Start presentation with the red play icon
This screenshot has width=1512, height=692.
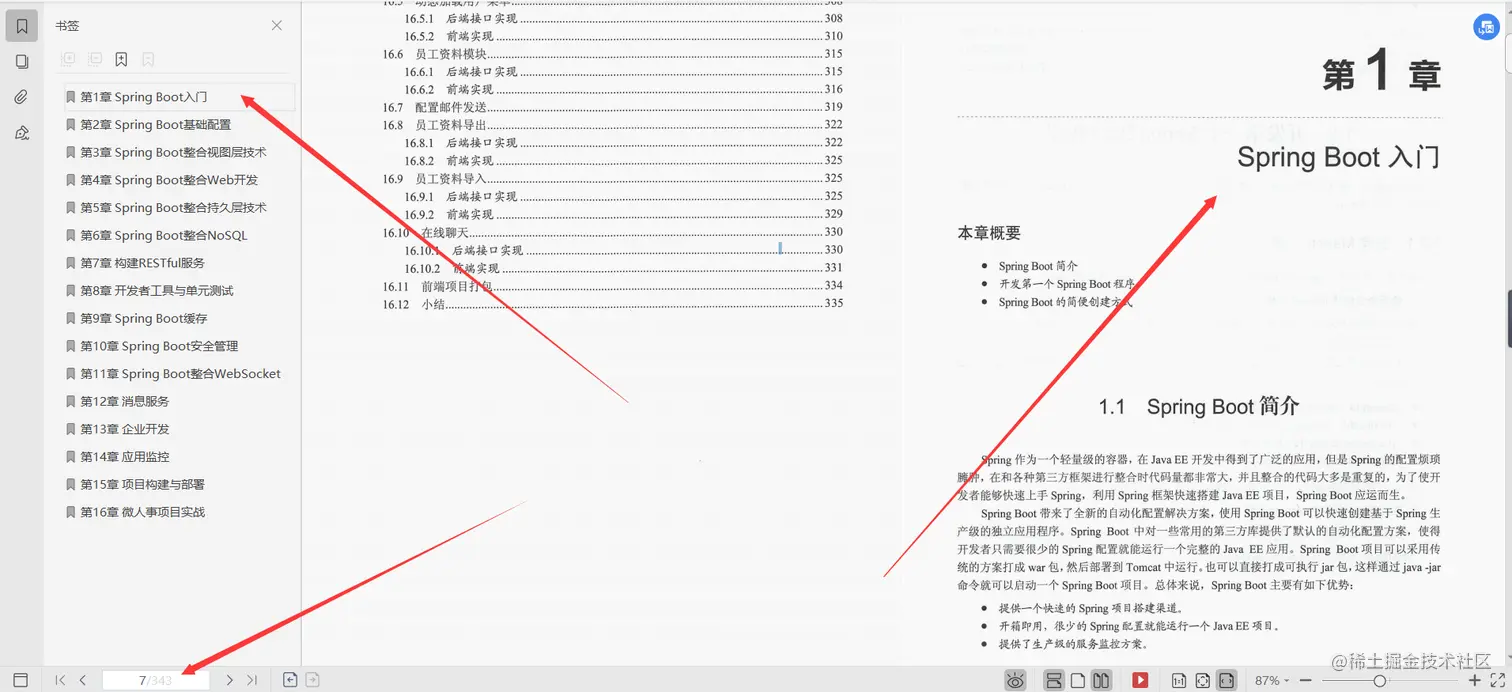tap(1141, 679)
